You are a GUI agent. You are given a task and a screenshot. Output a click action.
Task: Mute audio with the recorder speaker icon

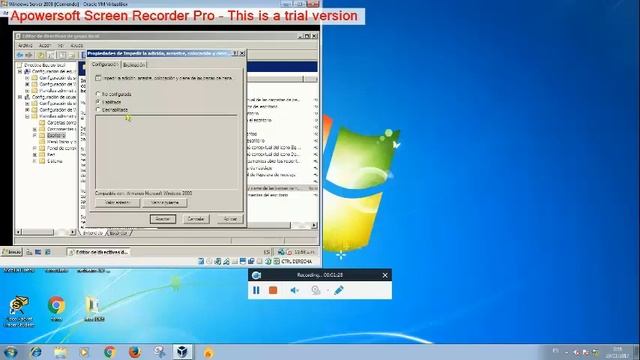click(294, 290)
